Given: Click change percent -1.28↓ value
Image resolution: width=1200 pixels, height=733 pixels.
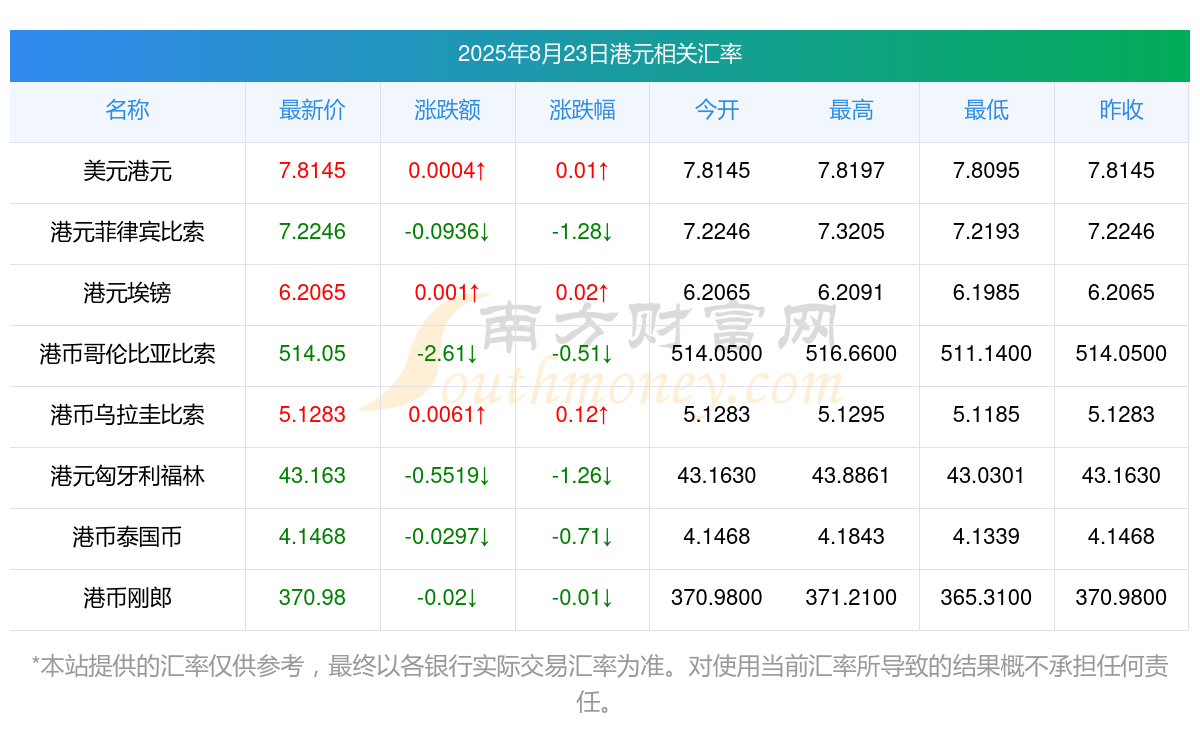Looking at the screenshot, I should coord(582,232).
